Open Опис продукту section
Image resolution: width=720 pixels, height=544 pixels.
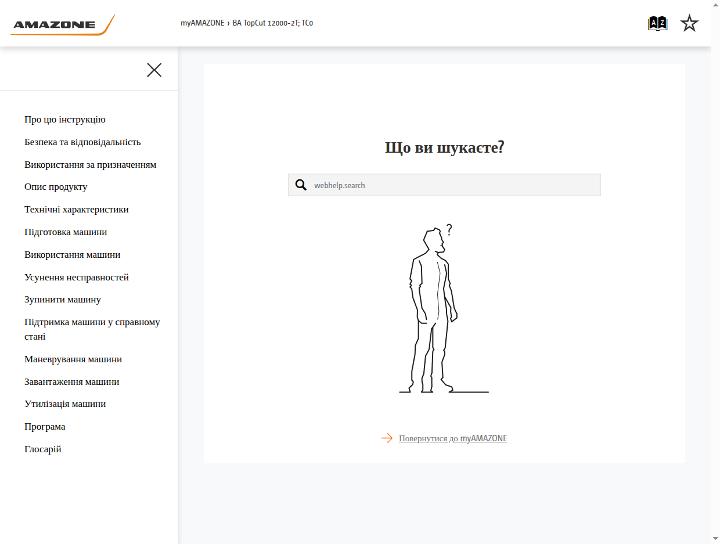pyautogui.click(x=56, y=187)
